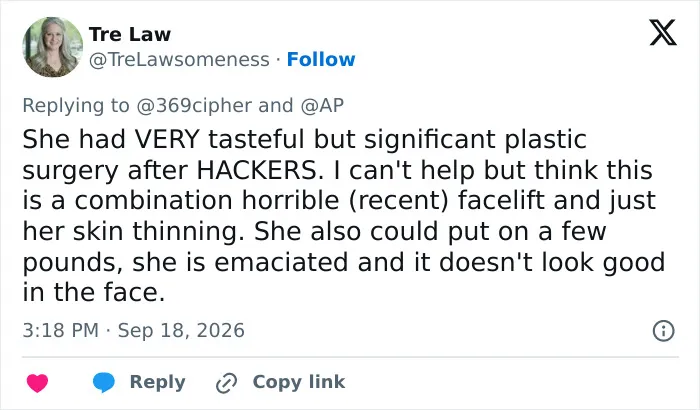Click the blue speech bubble reply icon
The width and height of the screenshot is (700, 410).
(104, 383)
